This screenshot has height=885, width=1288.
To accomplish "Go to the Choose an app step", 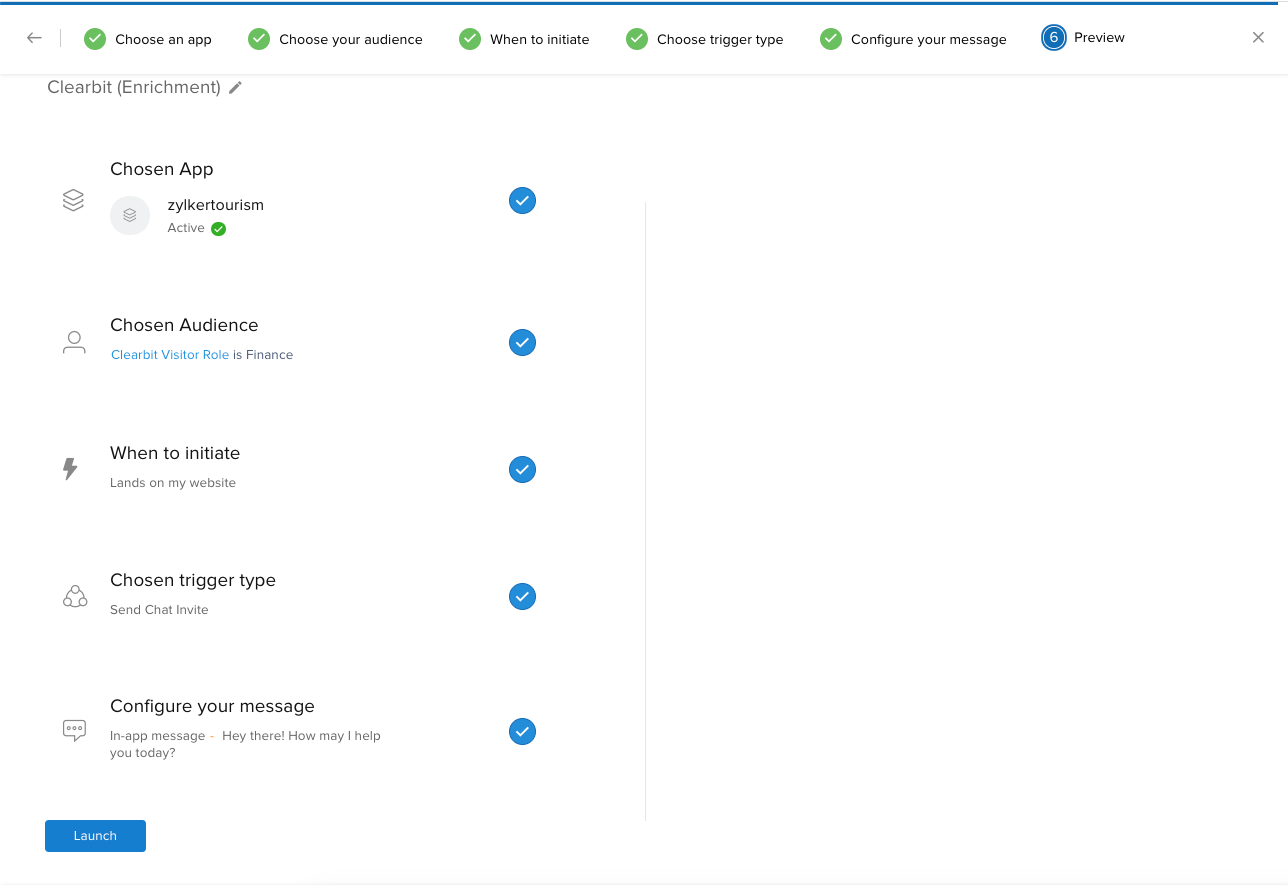I will pyautogui.click(x=163, y=40).
